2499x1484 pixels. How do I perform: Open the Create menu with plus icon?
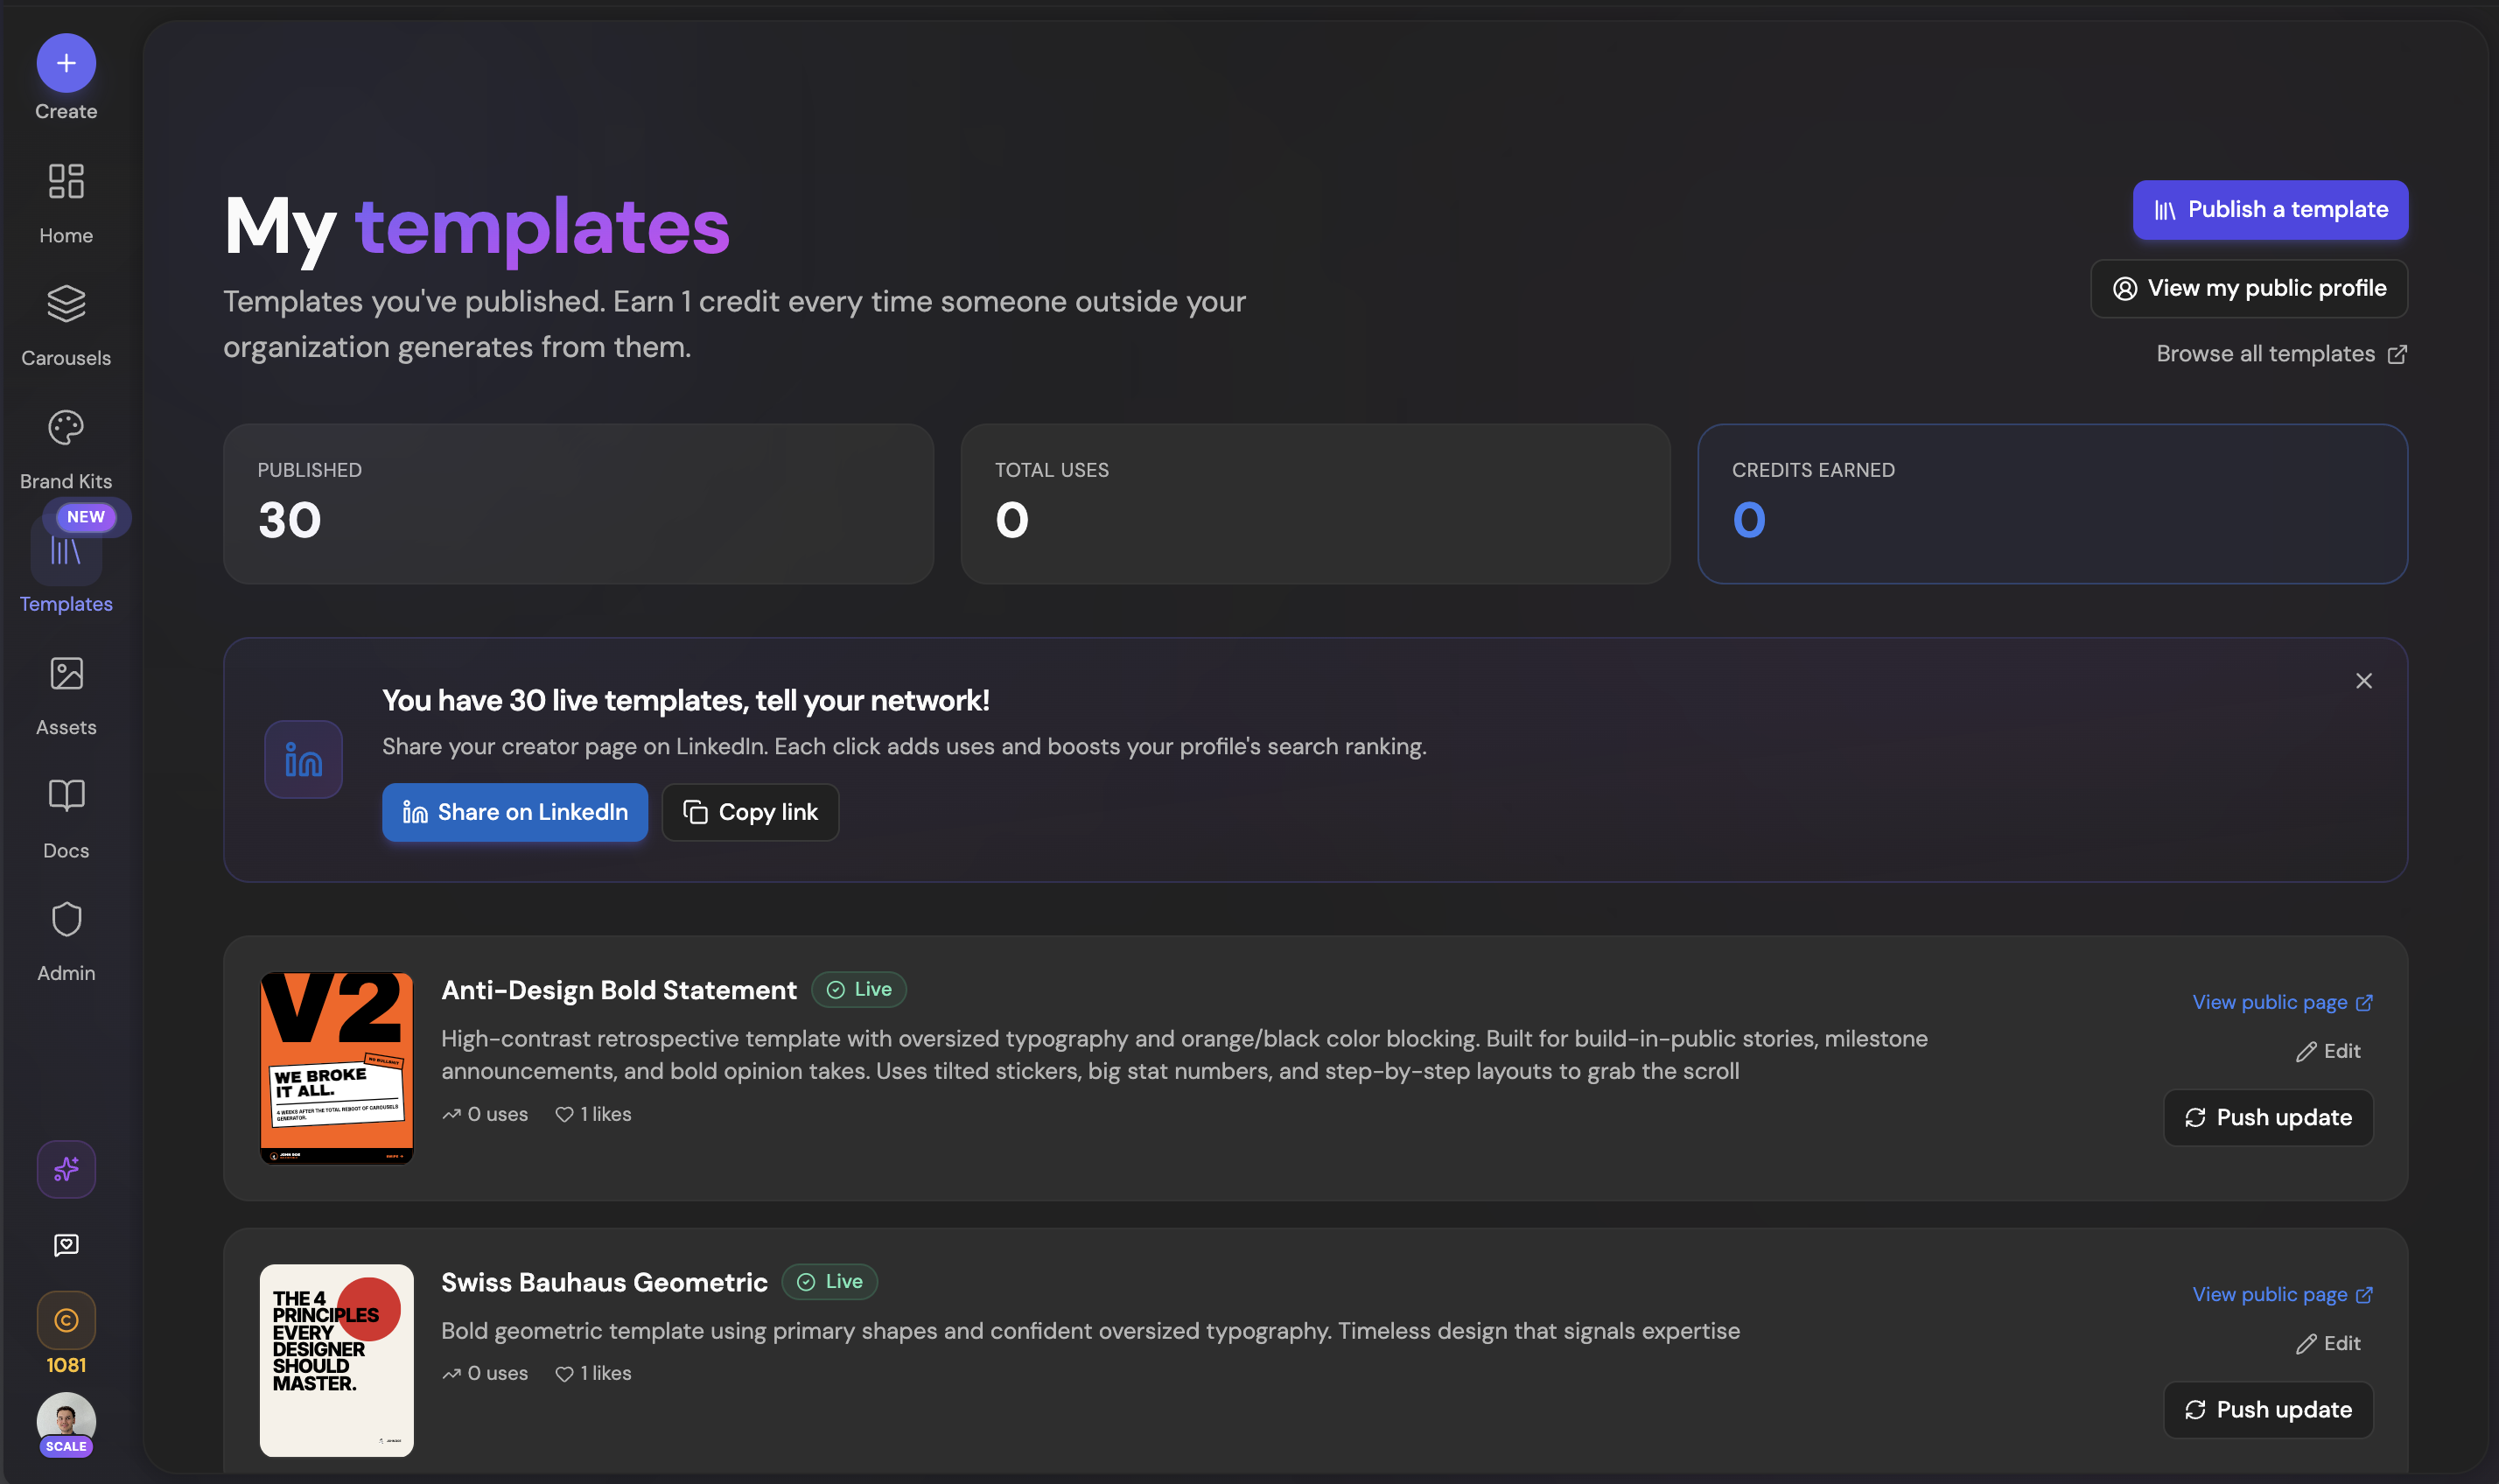click(x=65, y=62)
